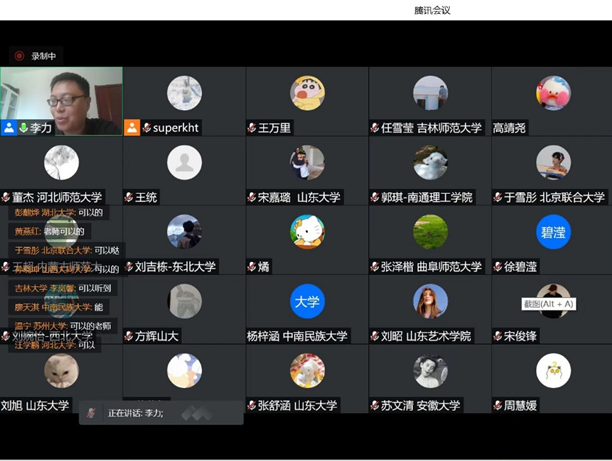
Task: Click muted mic icon beside 张泽楷 曲阜师范大学
Action: (x=375, y=267)
